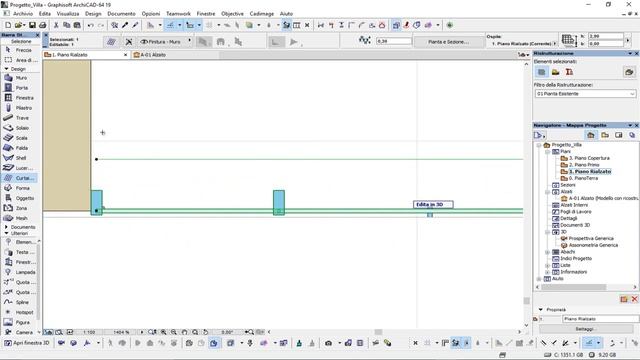
Task: Open the Finitura - Muro dropdown
Action: coord(165,42)
